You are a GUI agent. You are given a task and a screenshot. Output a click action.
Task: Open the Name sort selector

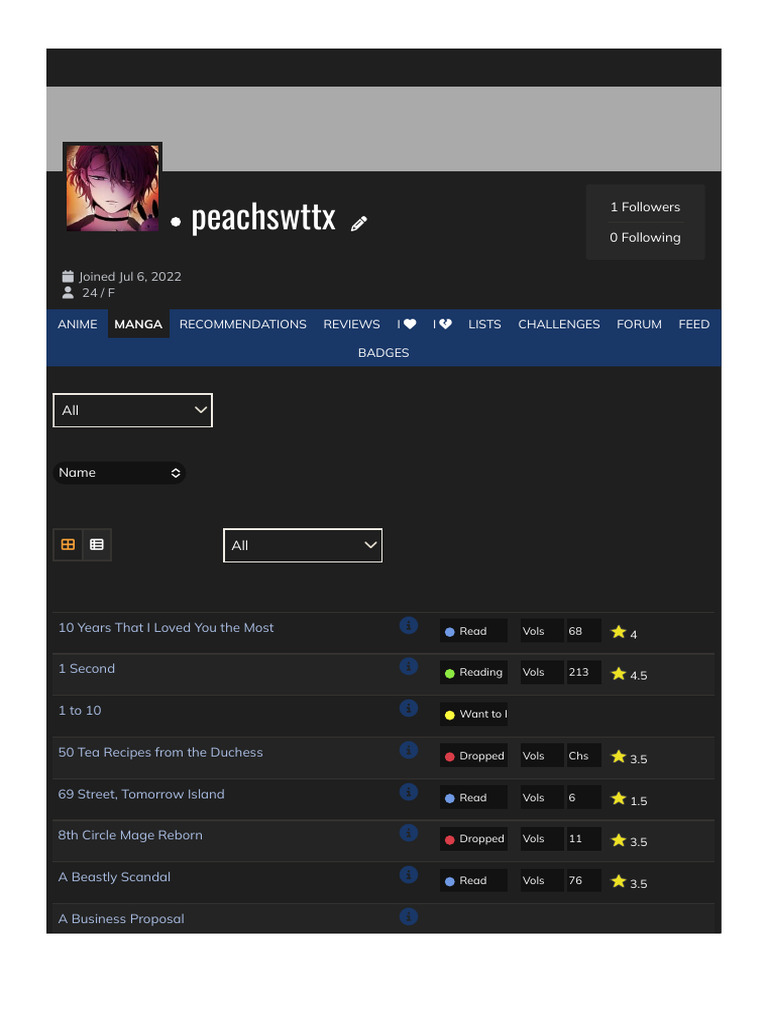pos(120,473)
